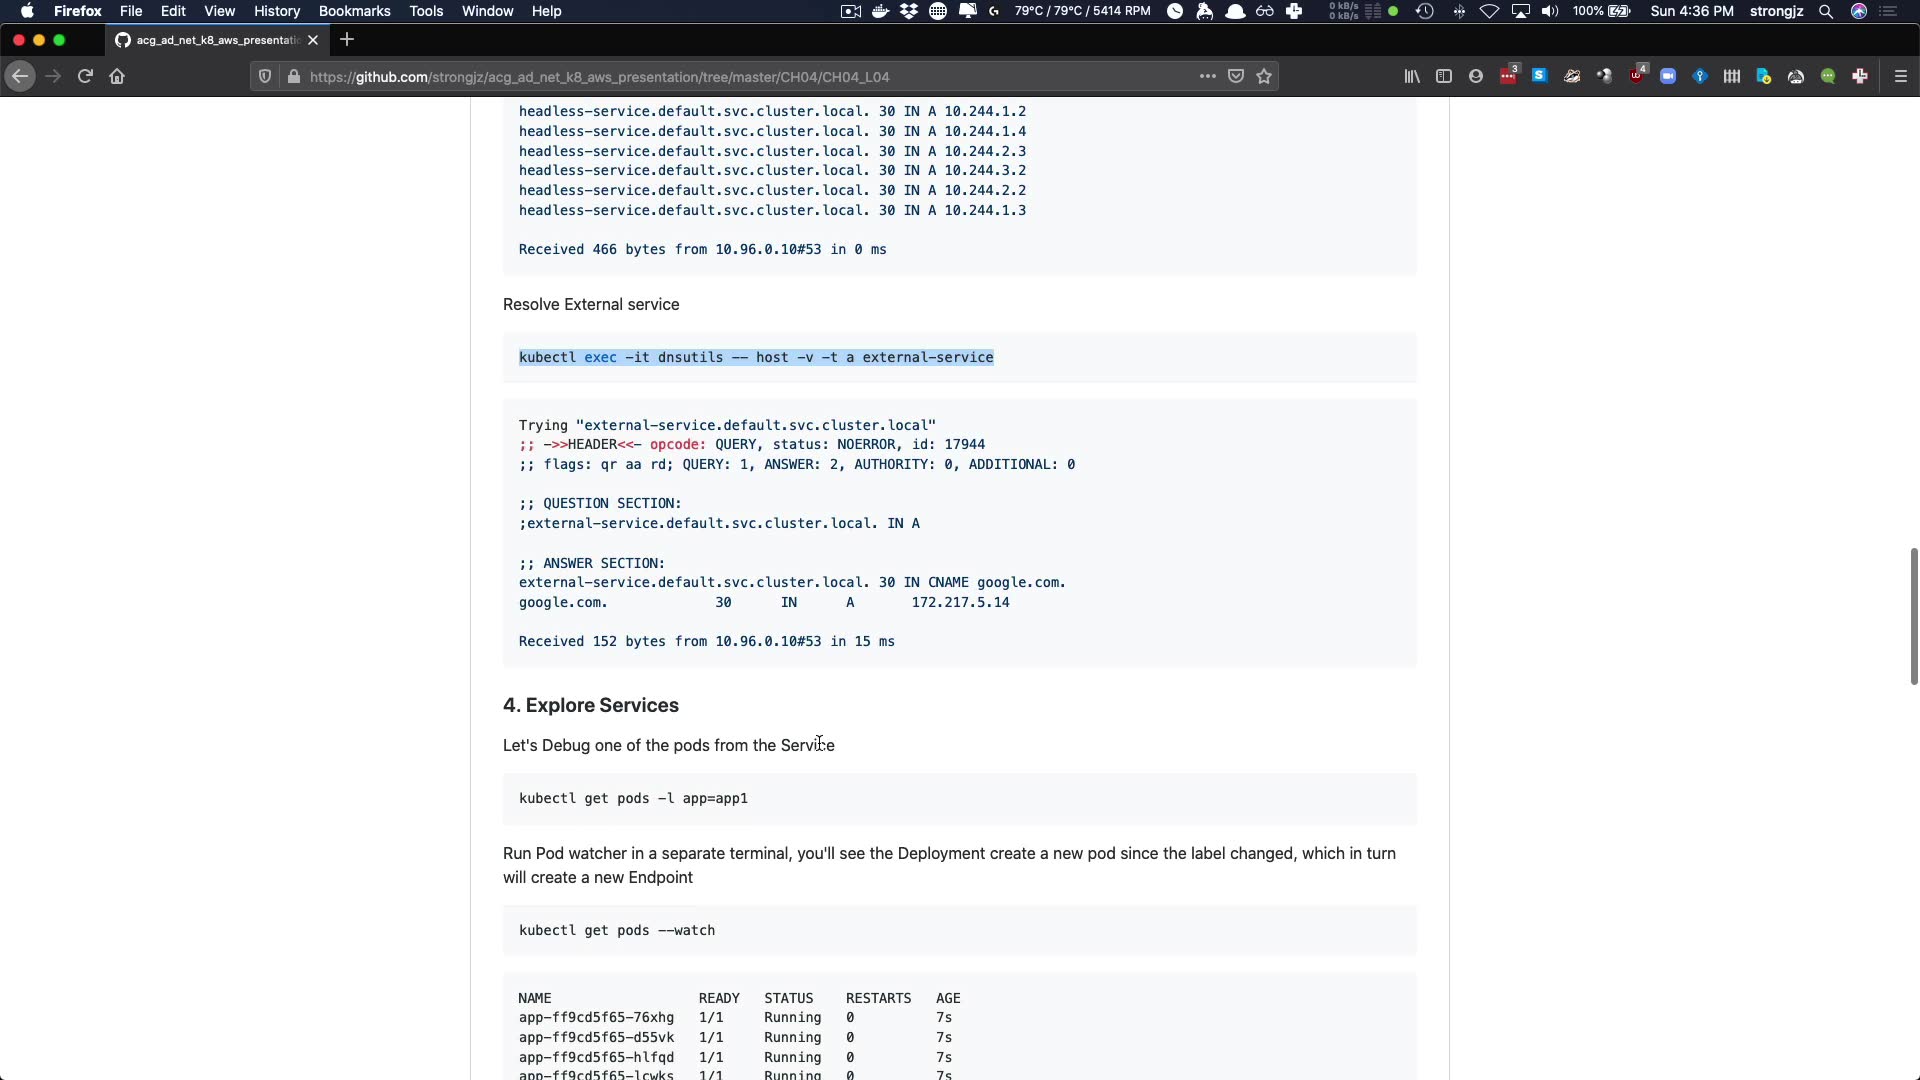The image size is (1920, 1080).
Task: Bookmark this page with the star
Action: coord(1264,76)
